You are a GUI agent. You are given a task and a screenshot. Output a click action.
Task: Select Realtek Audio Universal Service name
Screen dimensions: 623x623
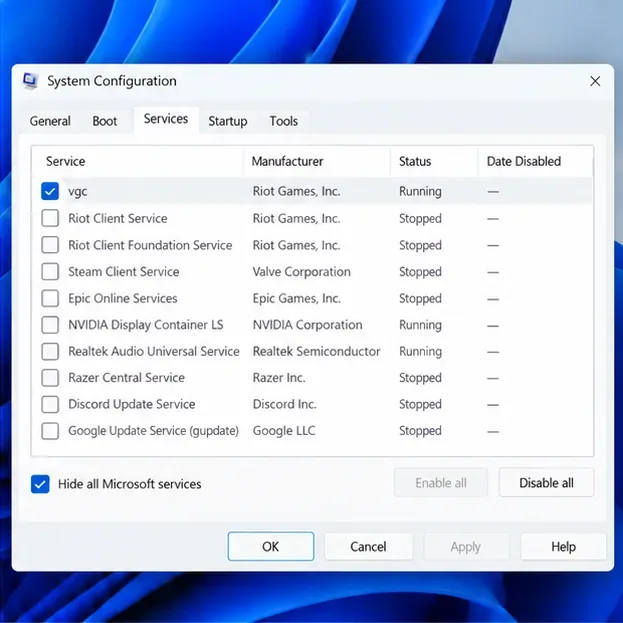coord(154,352)
